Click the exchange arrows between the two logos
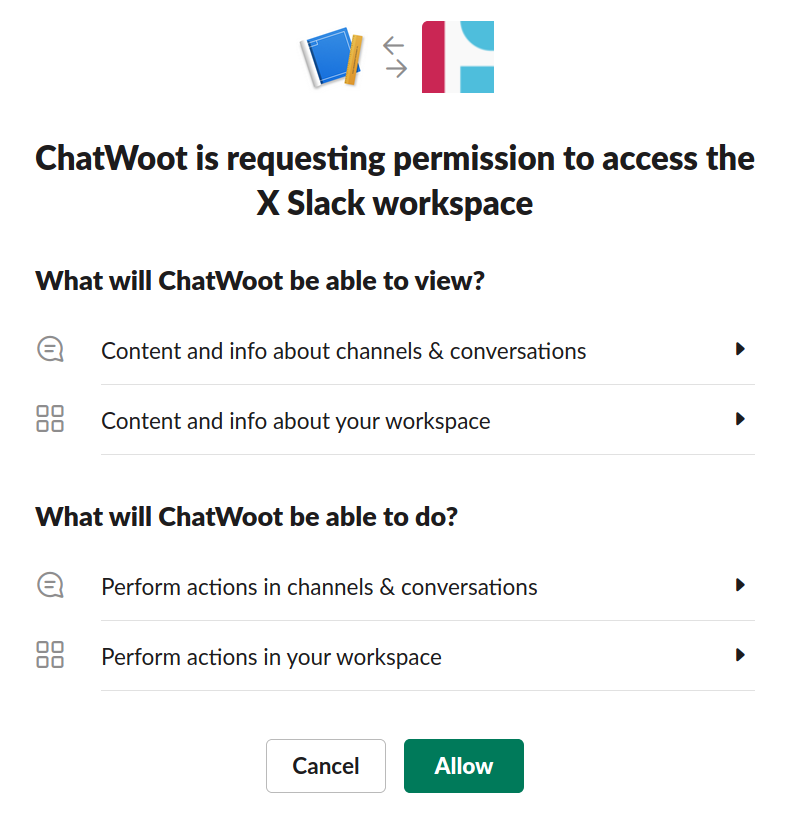799x818 pixels. tap(392, 57)
